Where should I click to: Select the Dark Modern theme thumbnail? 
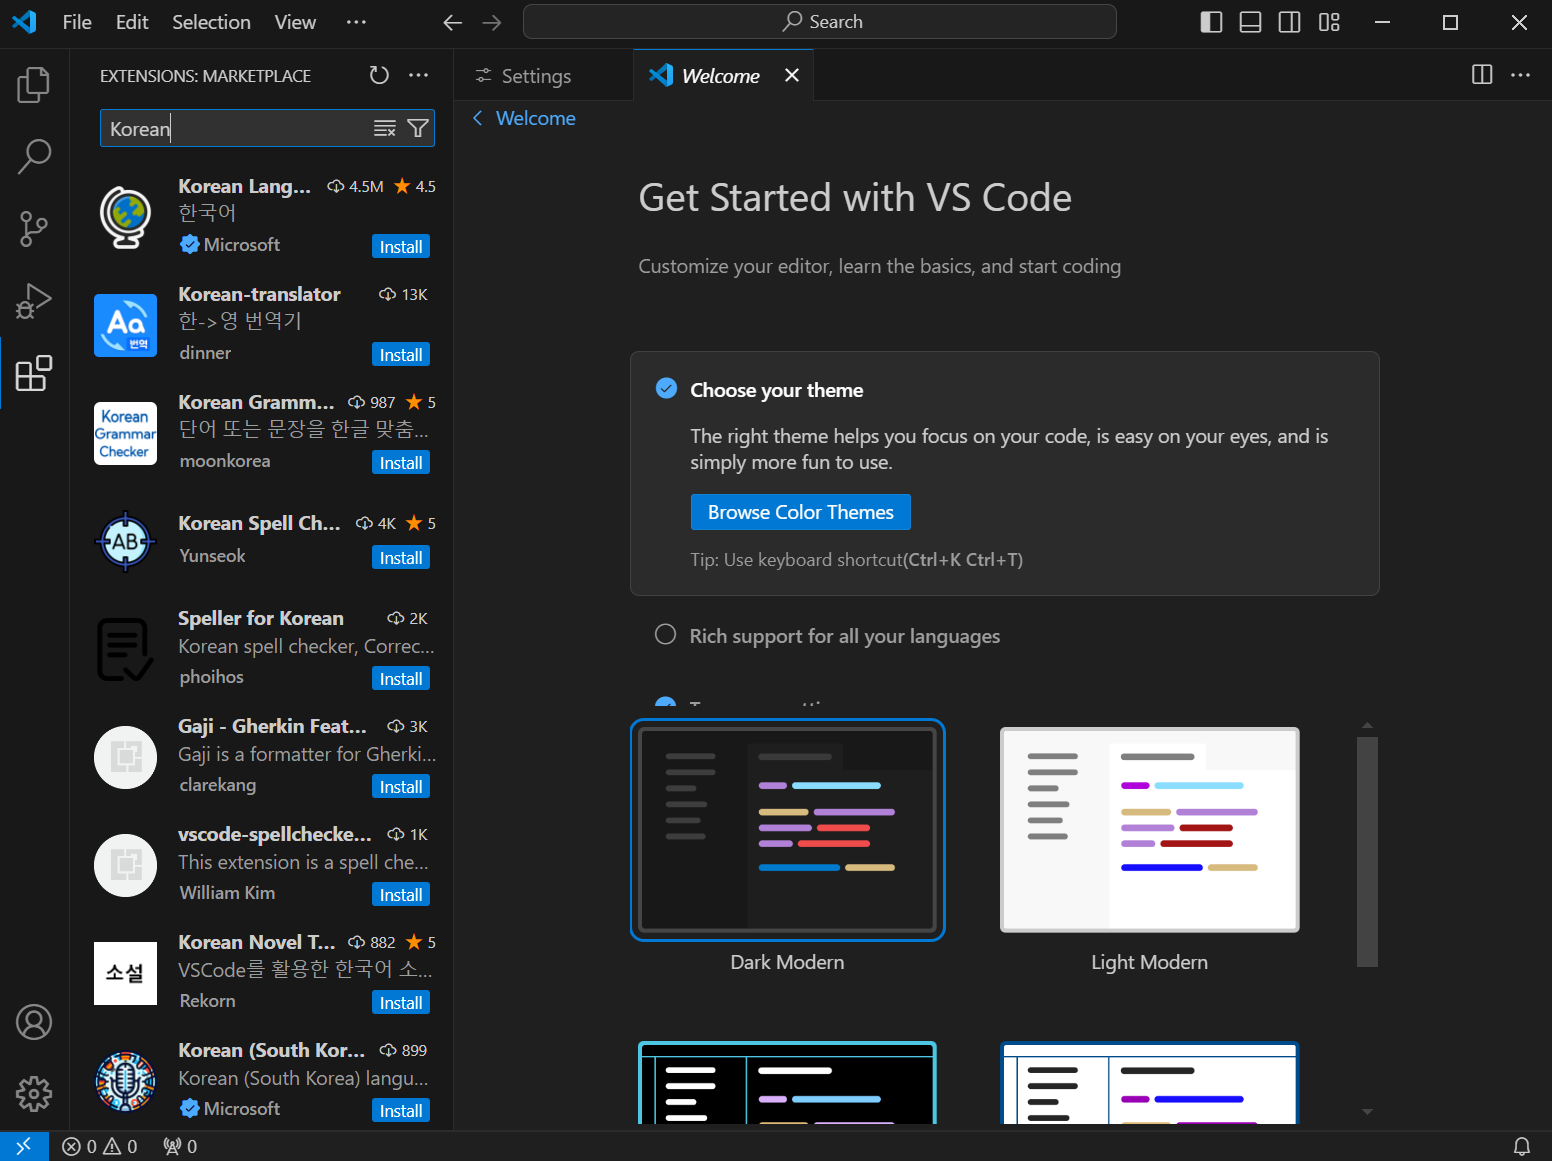pos(788,830)
